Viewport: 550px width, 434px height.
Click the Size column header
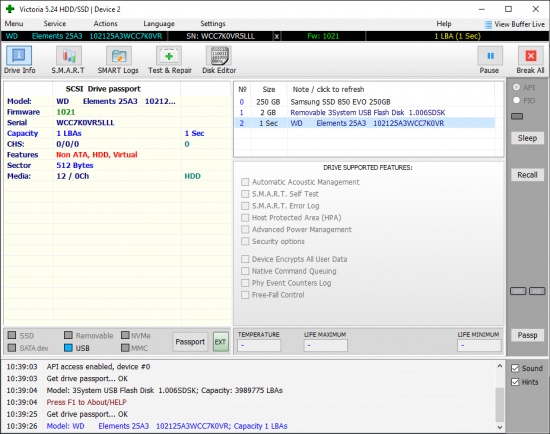(x=269, y=89)
